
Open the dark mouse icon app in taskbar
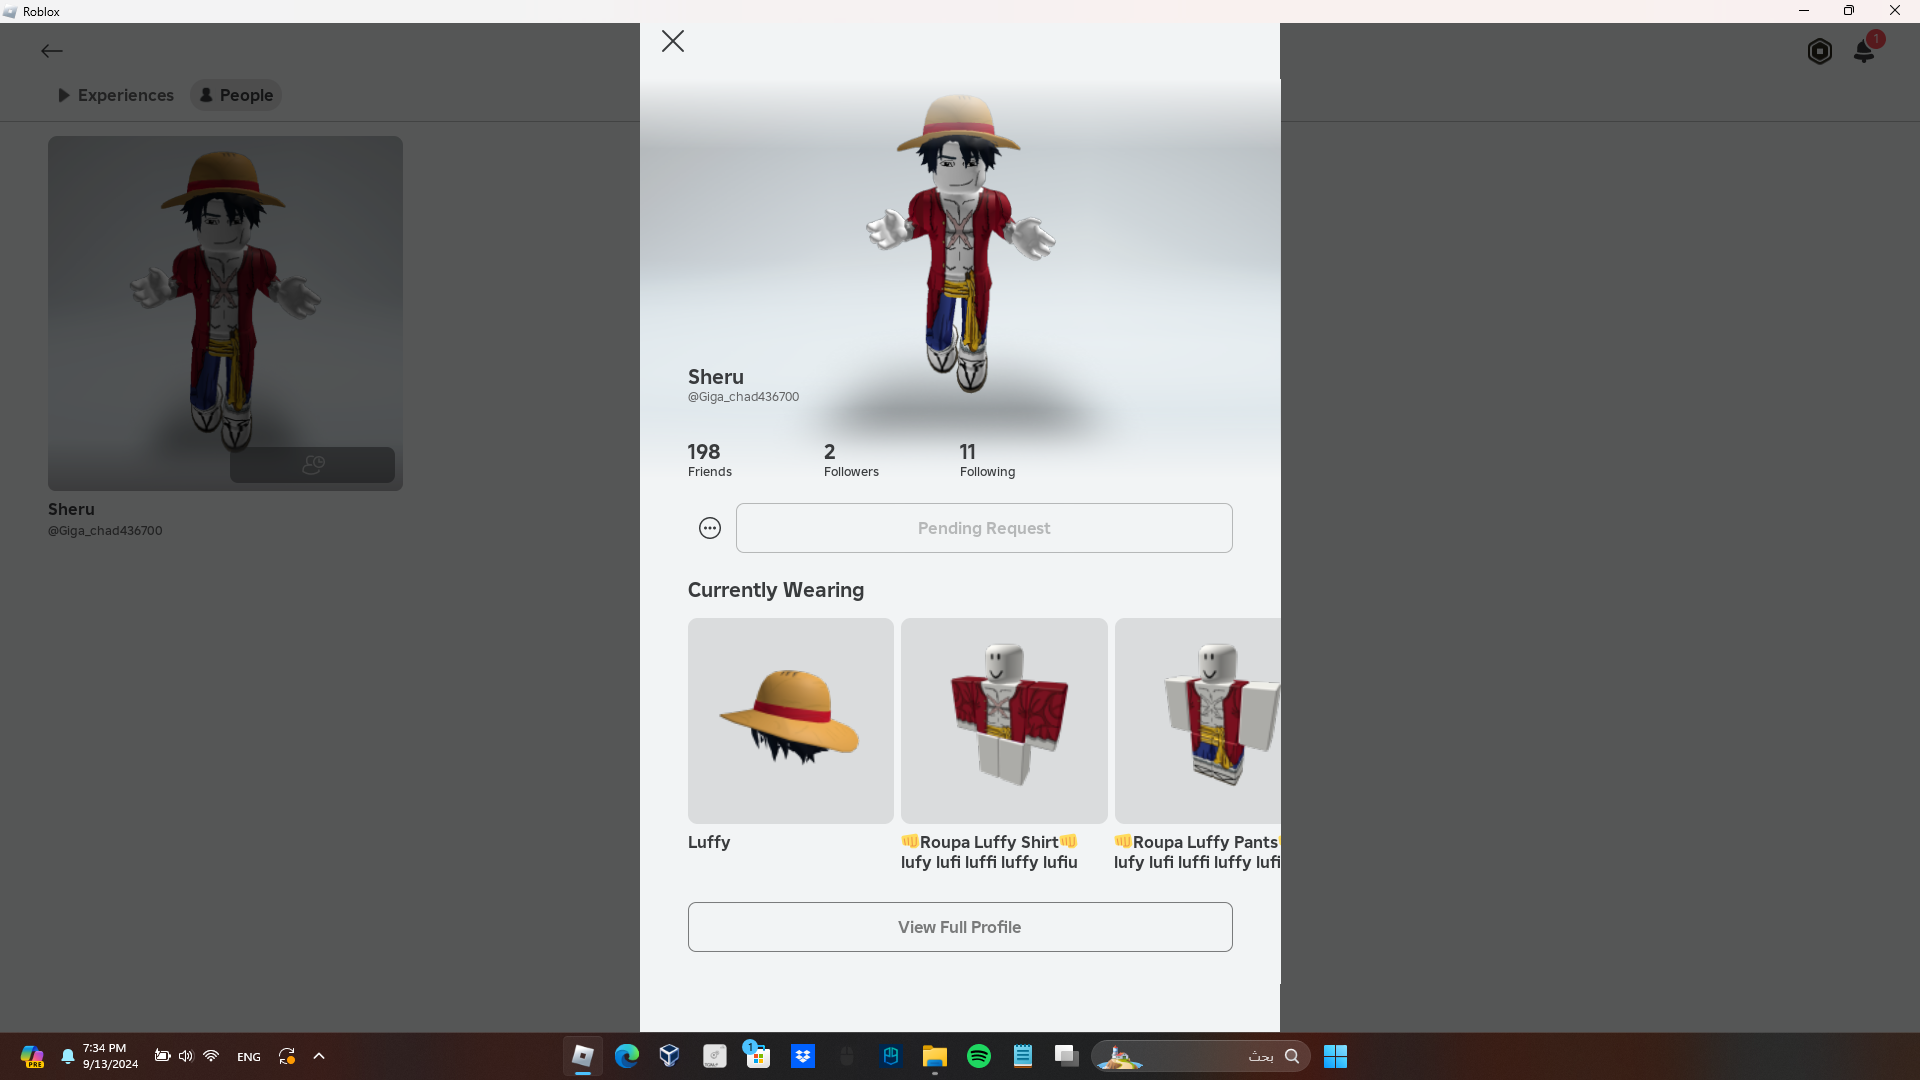[x=847, y=1056]
